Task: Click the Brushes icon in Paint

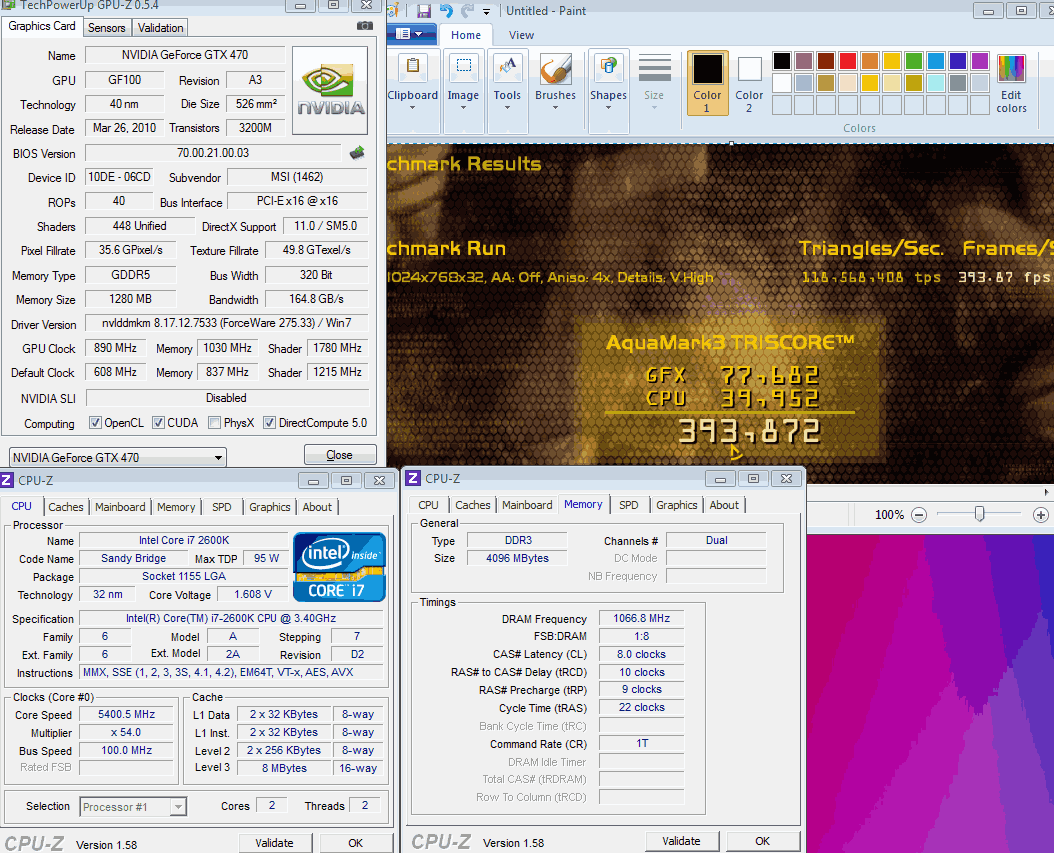Action: coord(555,68)
